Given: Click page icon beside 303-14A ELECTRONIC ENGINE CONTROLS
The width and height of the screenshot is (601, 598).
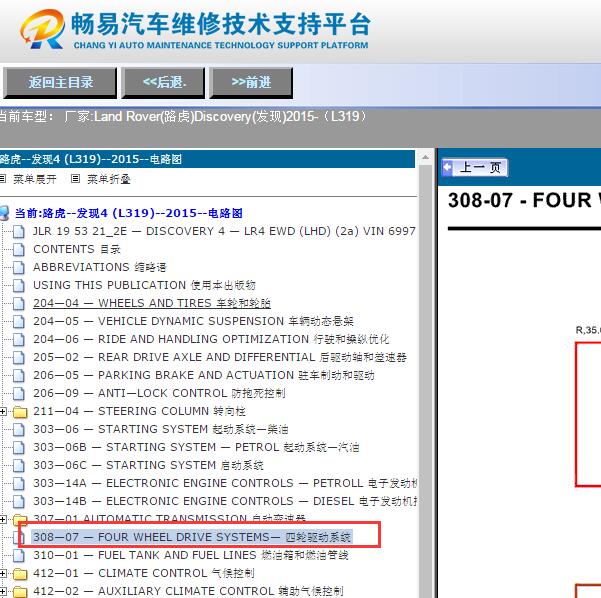Looking at the screenshot, I should click(x=19, y=484).
